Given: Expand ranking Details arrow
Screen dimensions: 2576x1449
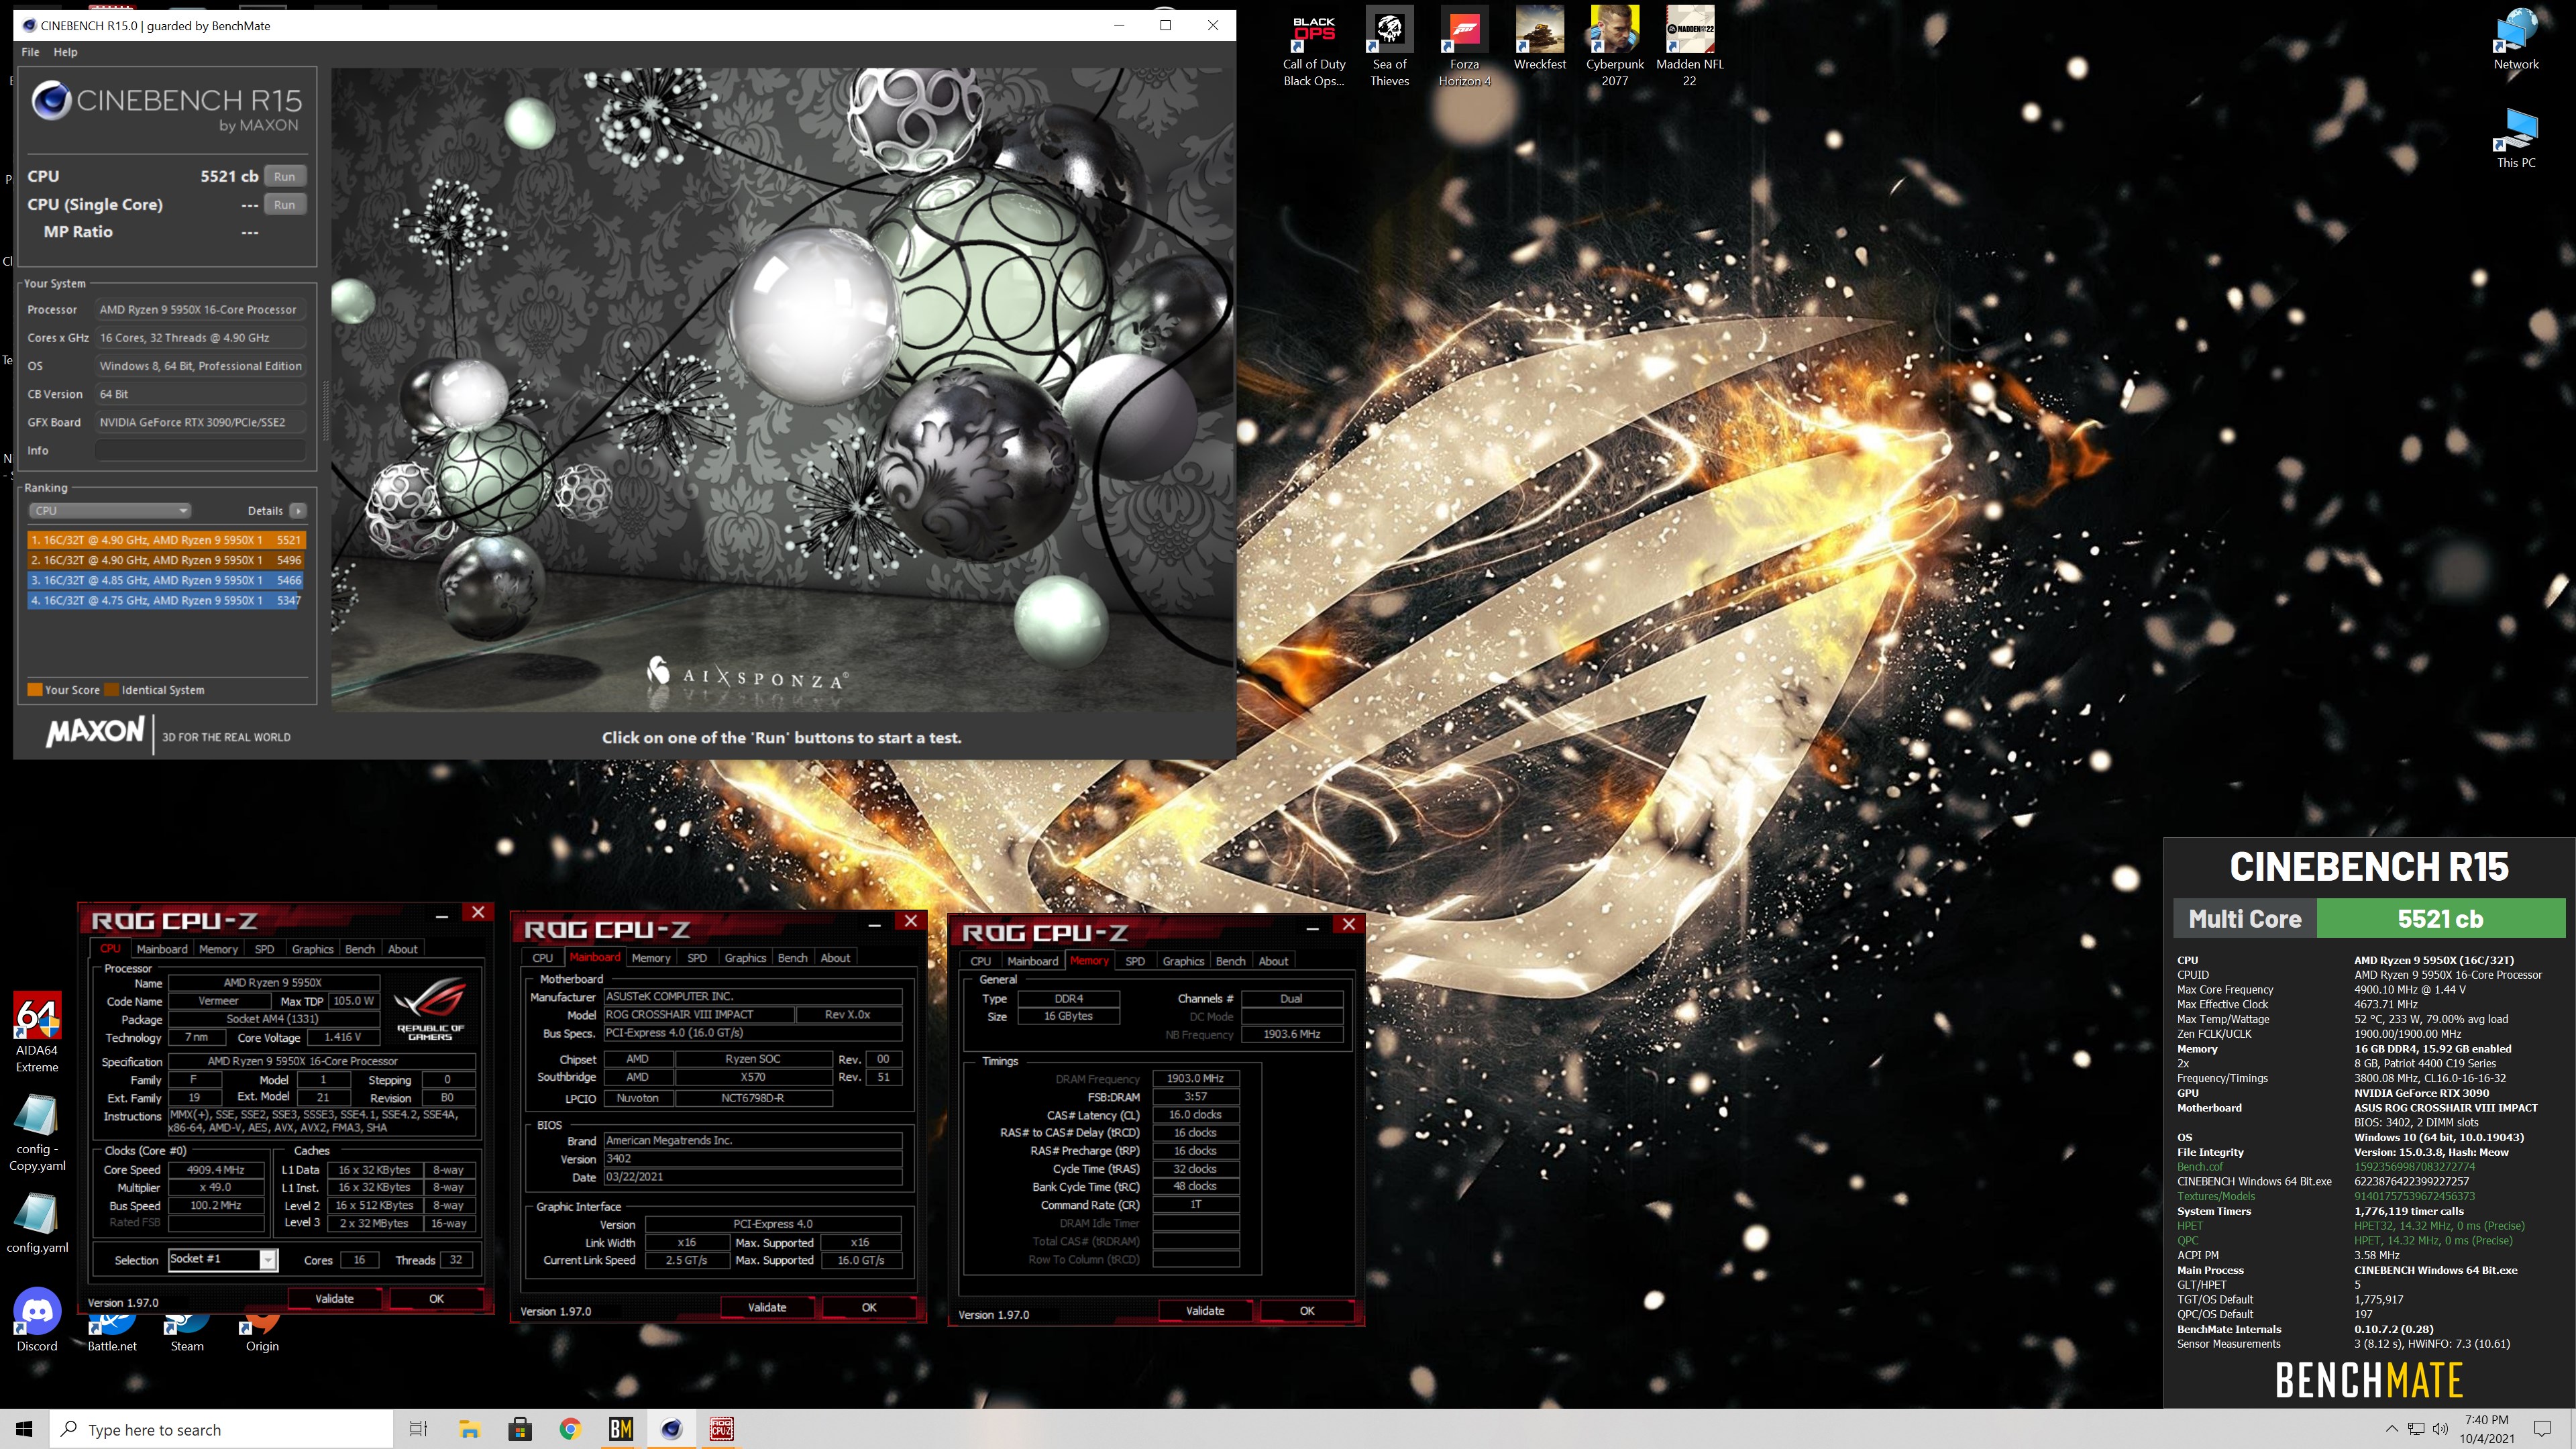Looking at the screenshot, I should click(297, 510).
